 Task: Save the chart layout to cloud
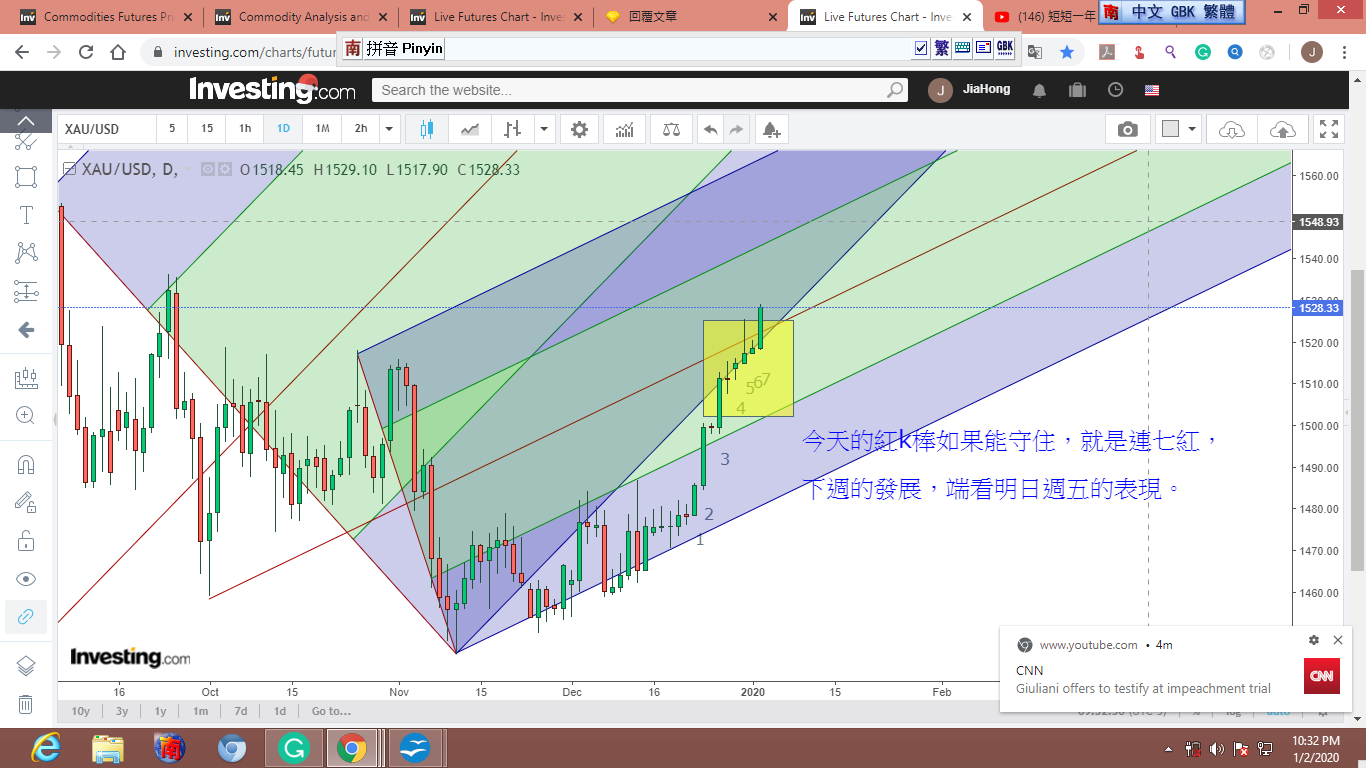[1282, 129]
